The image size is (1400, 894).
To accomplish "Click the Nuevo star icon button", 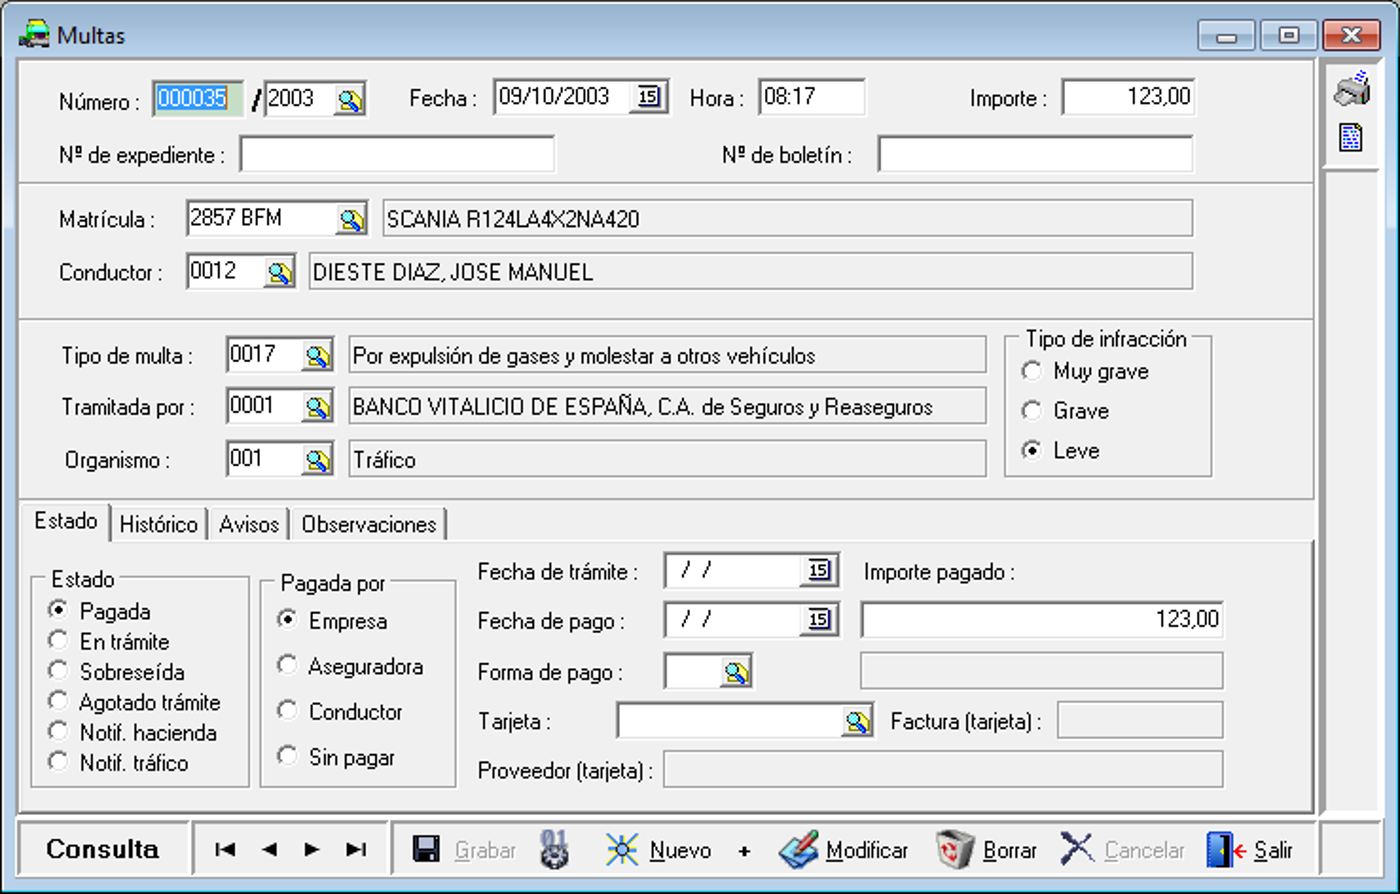I will 622,850.
